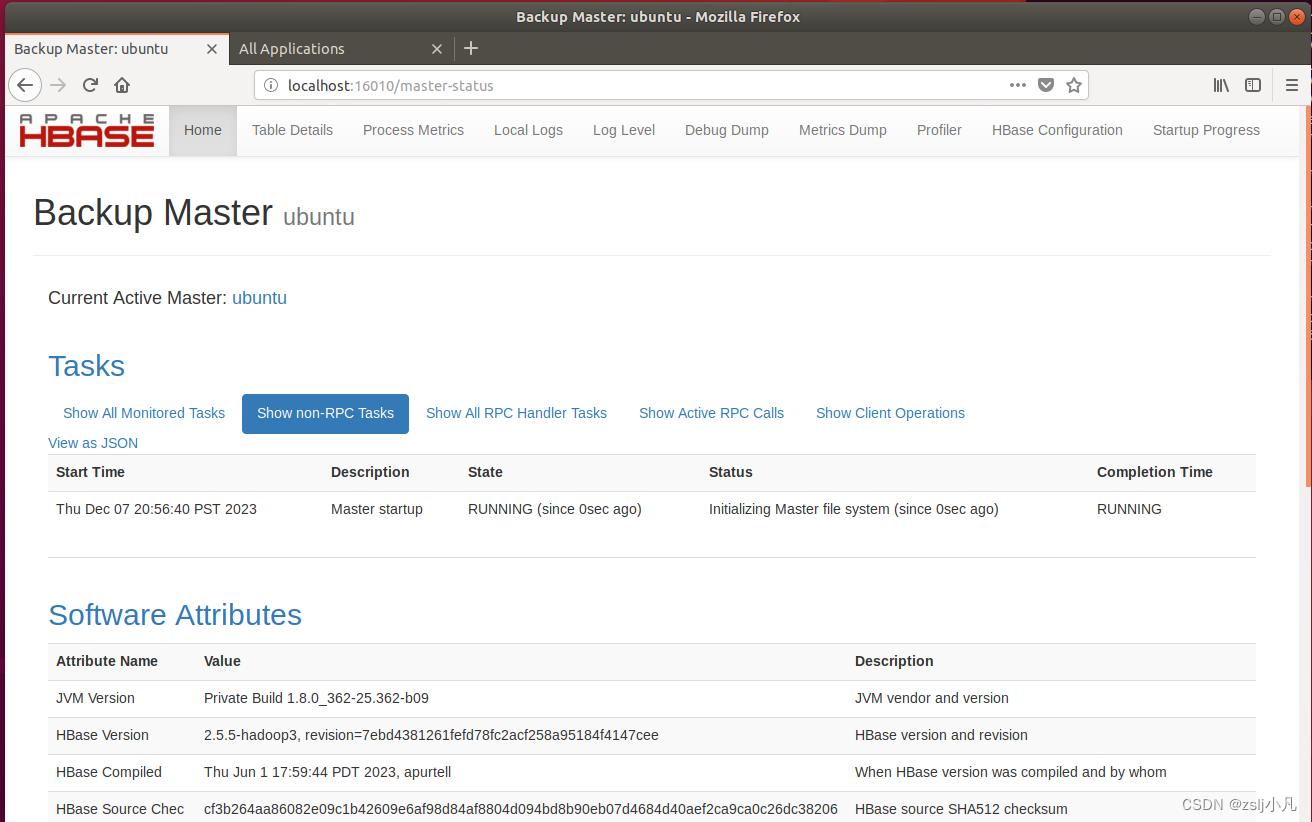The image size is (1312, 822).
Task: Open HBase Configuration navigation item
Action: [x=1057, y=130]
